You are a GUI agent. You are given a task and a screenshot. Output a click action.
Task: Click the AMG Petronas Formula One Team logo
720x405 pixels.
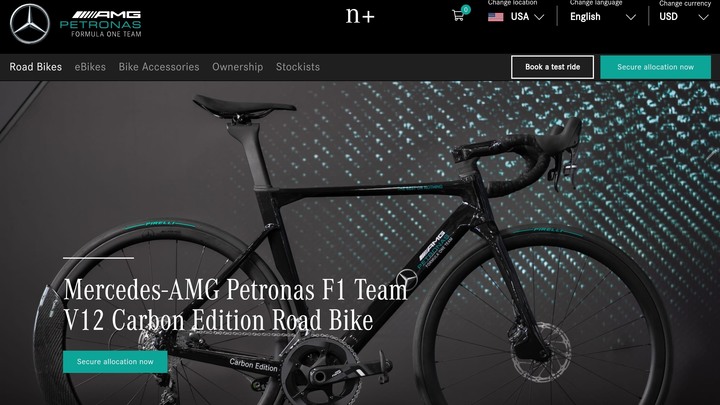tap(101, 24)
